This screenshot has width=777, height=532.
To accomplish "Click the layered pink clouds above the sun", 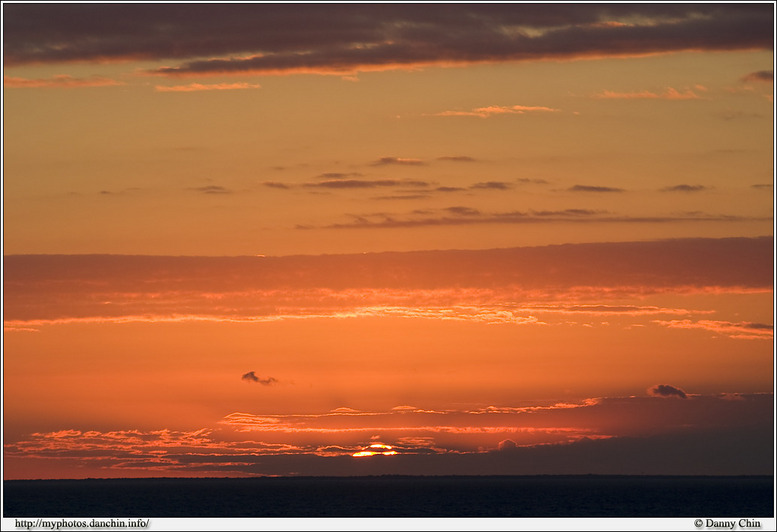I will click(x=400, y=420).
